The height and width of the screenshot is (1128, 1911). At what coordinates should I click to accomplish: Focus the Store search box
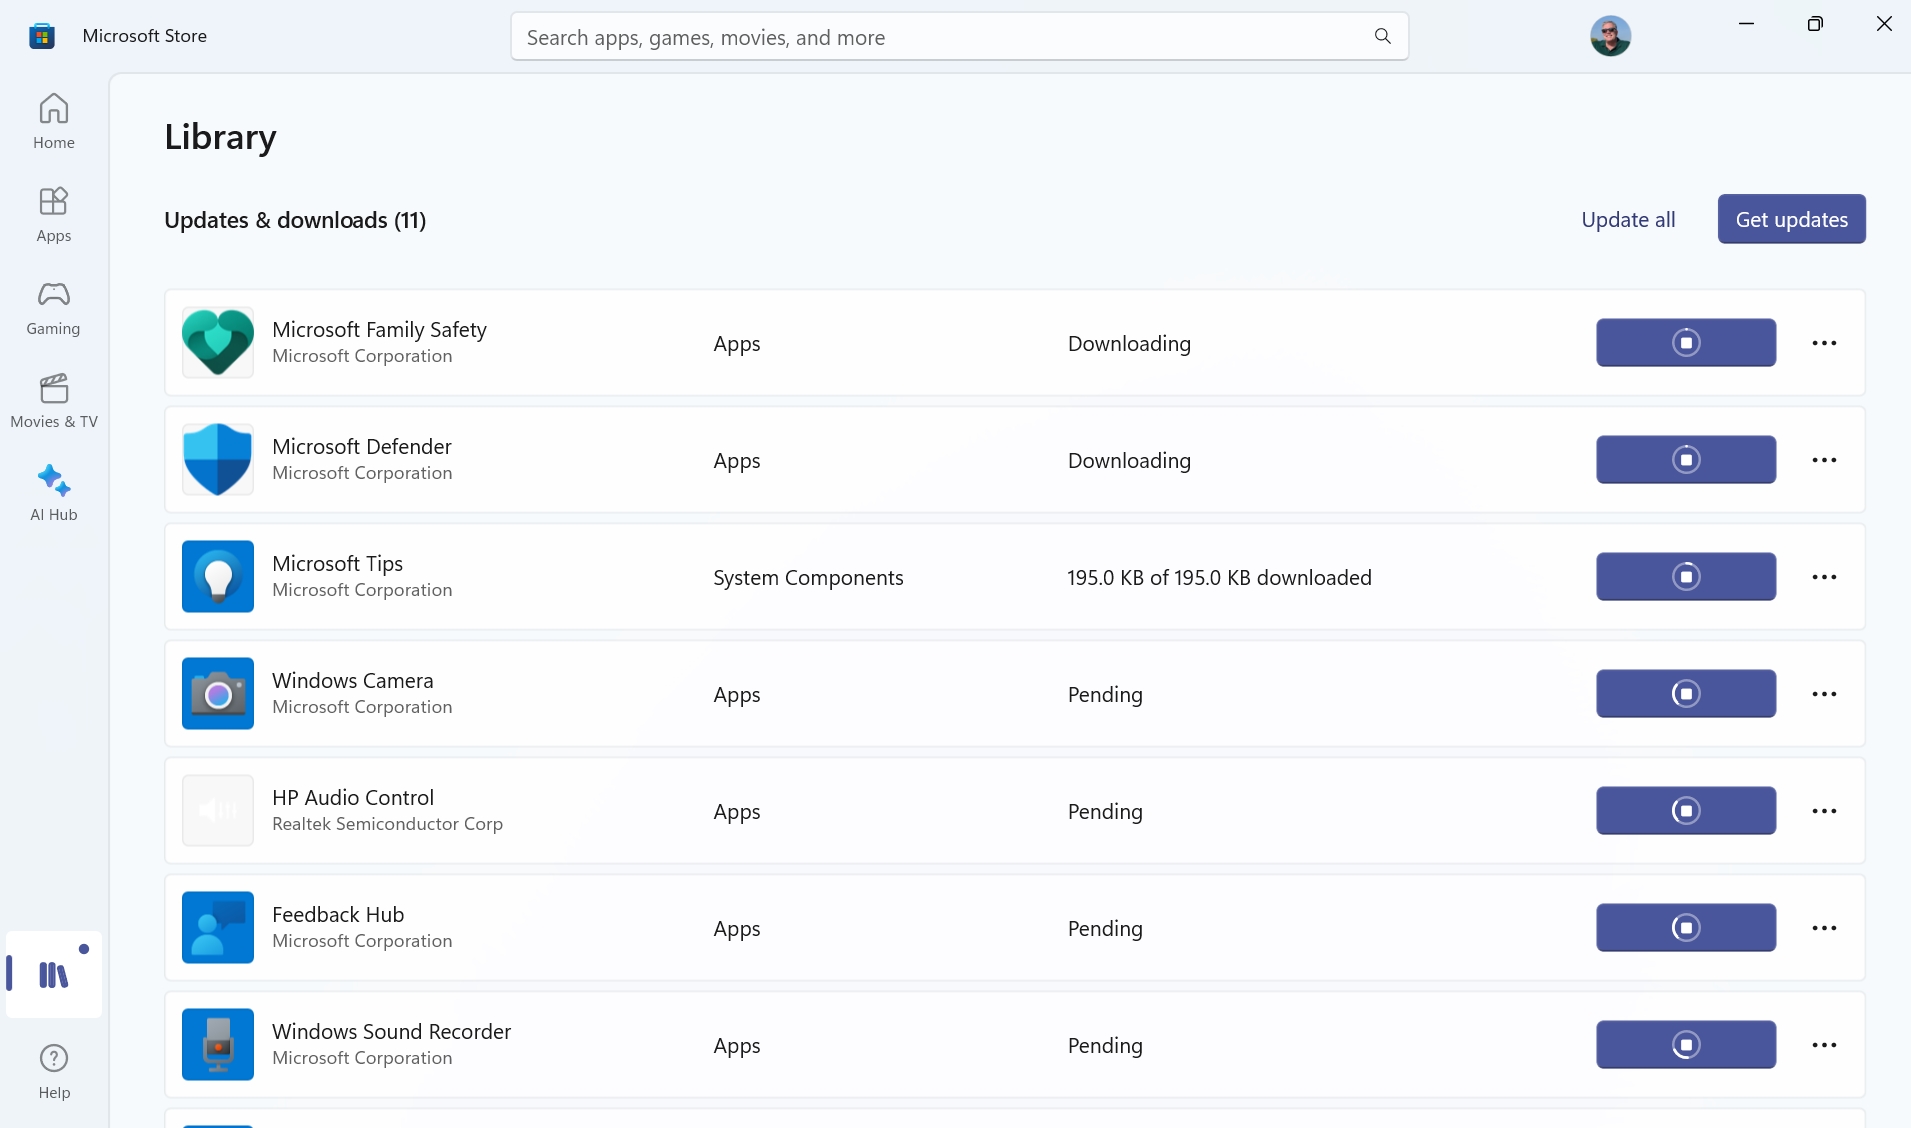pyautogui.click(x=940, y=37)
